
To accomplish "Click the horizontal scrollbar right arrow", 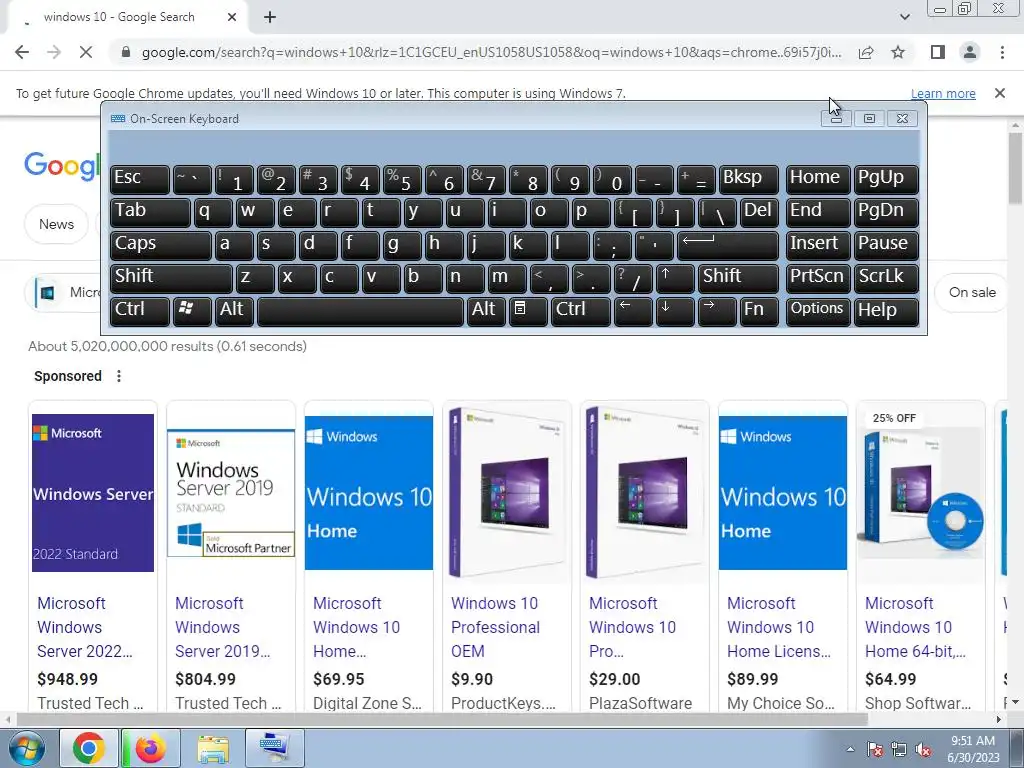I will pos(999,719).
